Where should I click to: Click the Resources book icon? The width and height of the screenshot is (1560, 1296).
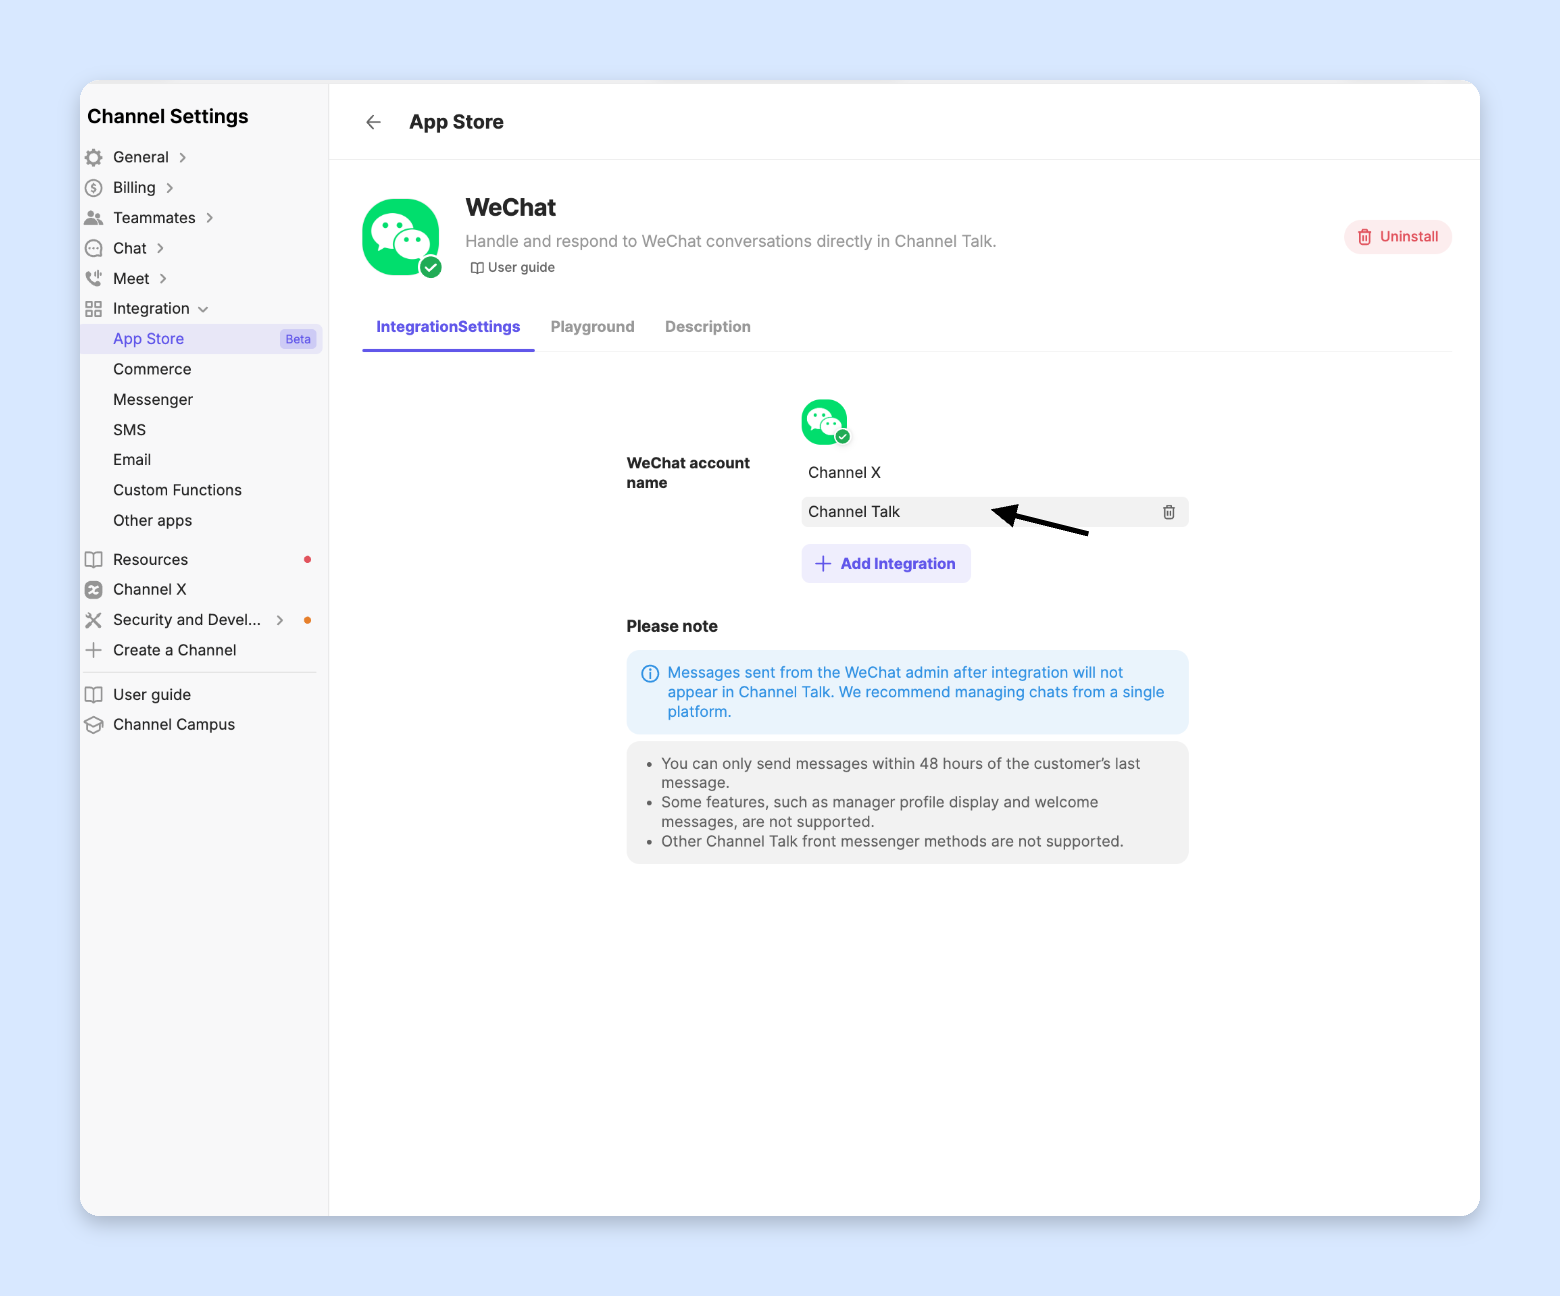click(x=94, y=560)
